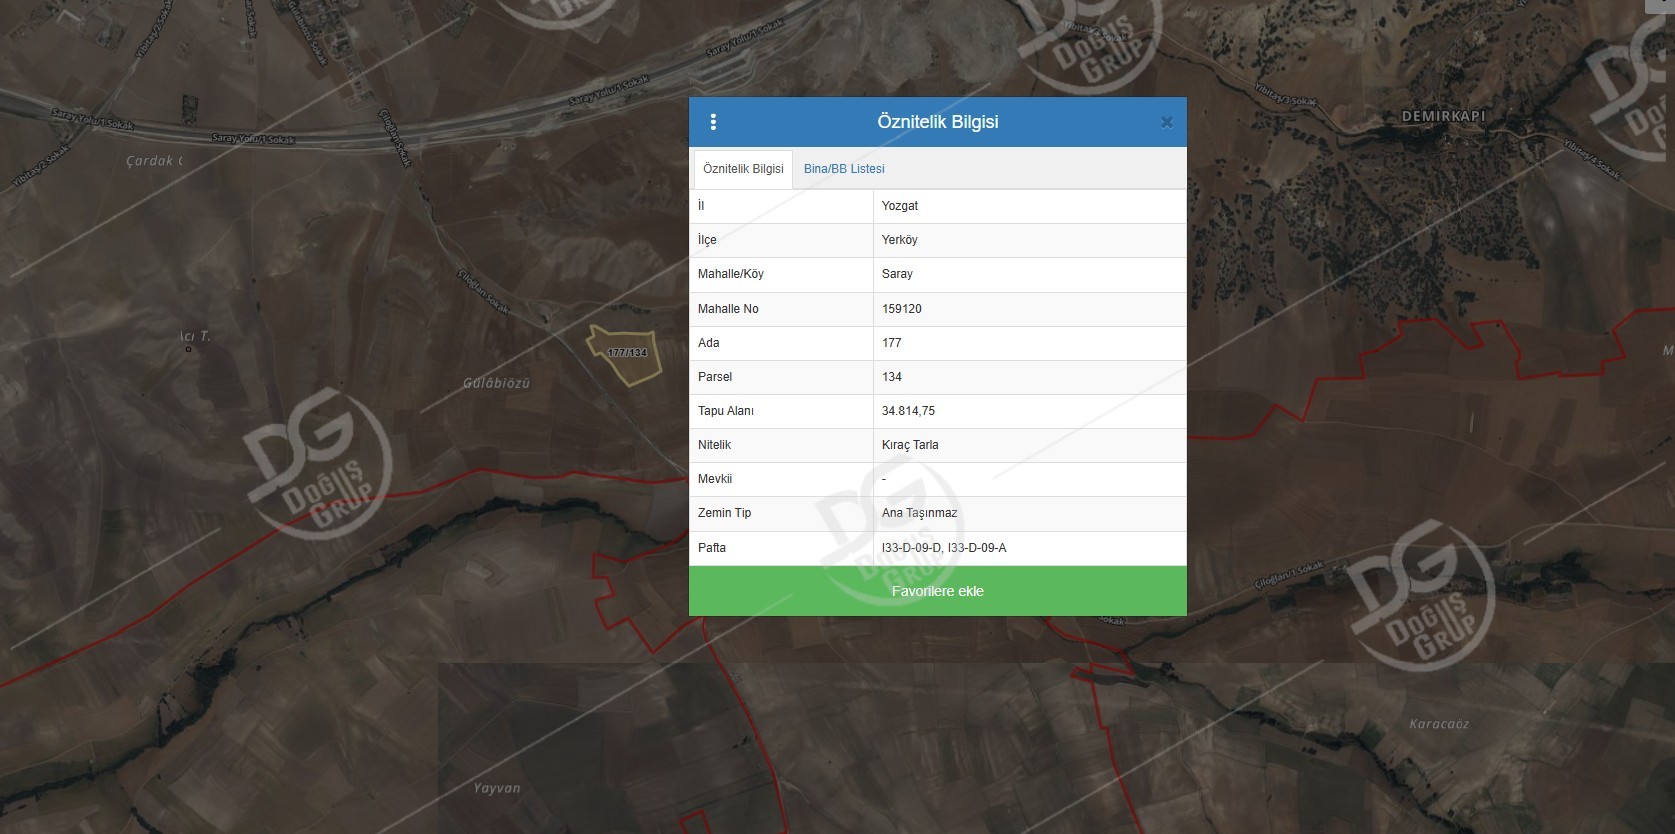Select the Ada value 177
This screenshot has width=1675, height=834.
coord(892,343)
